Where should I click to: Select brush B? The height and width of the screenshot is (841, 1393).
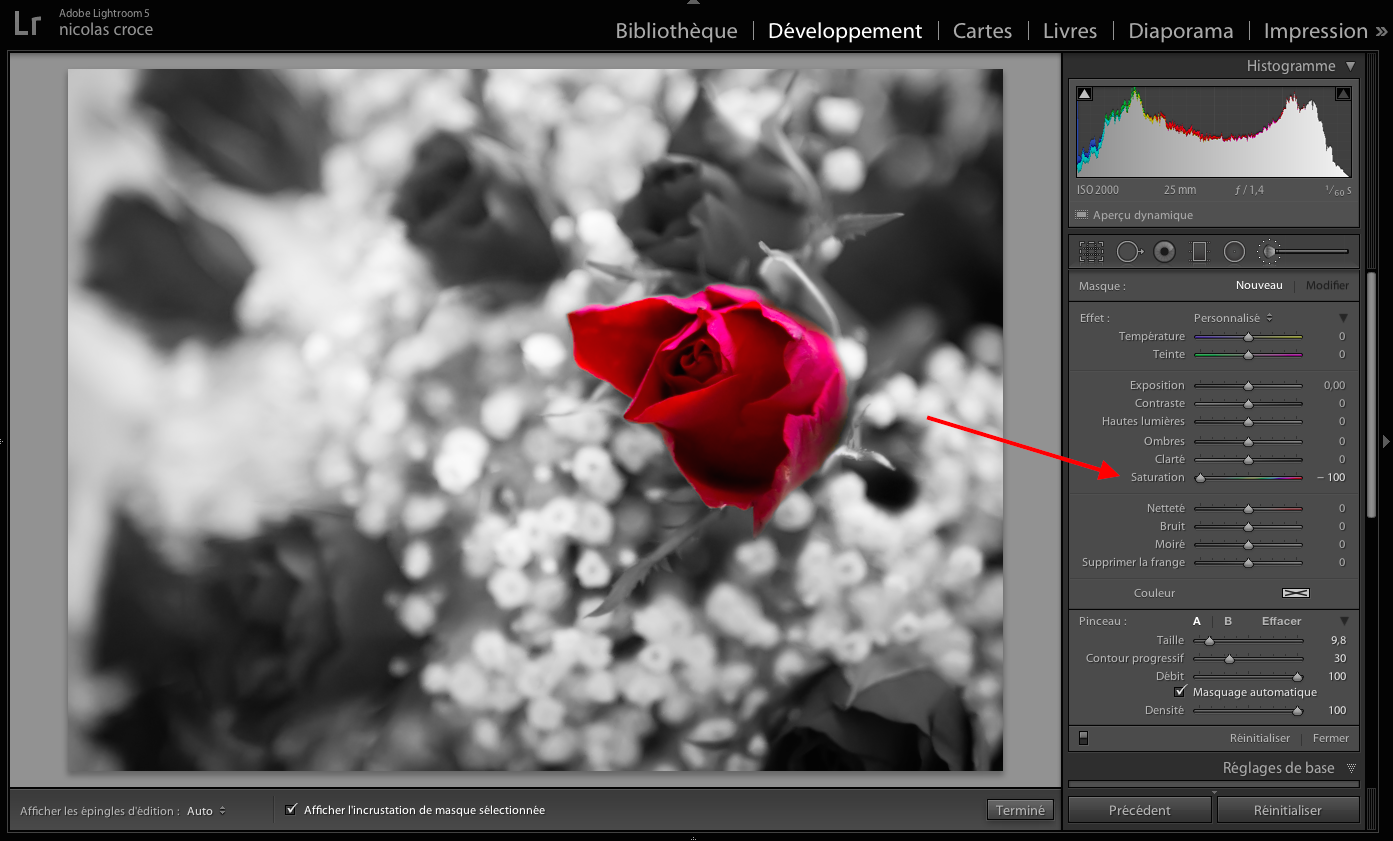[1228, 621]
